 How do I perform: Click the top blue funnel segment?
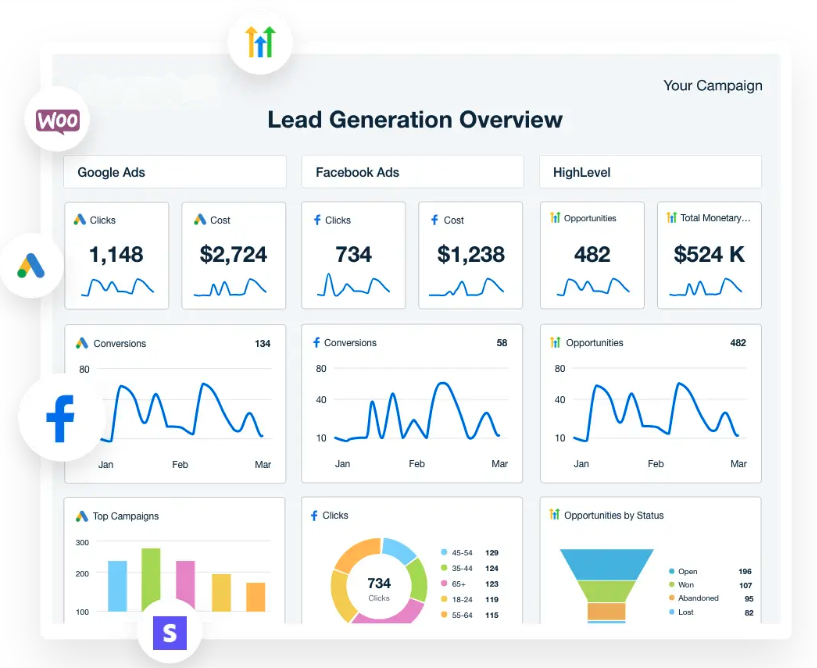(x=606, y=563)
